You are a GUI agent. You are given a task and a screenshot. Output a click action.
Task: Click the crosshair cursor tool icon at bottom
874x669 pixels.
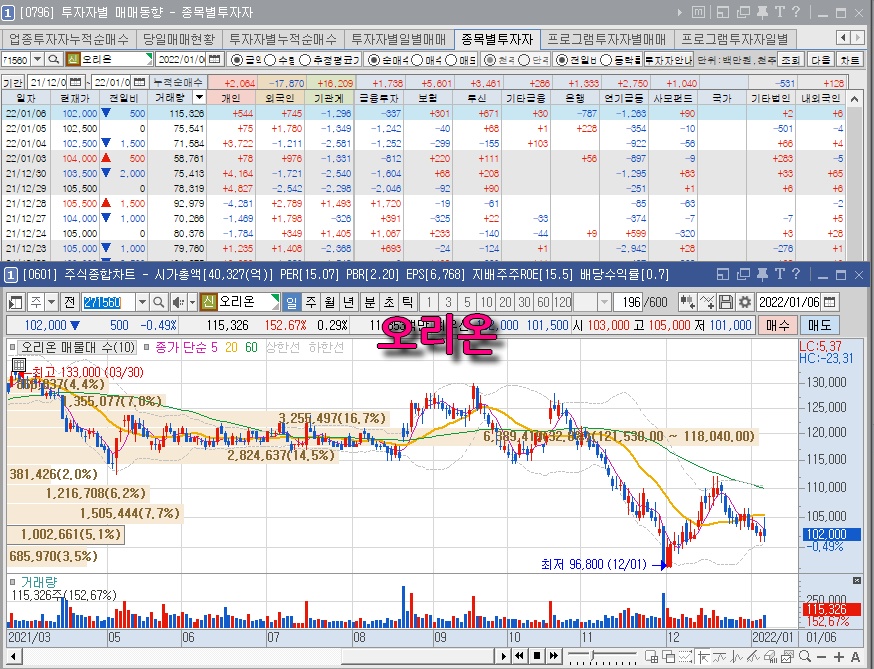(703, 657)
